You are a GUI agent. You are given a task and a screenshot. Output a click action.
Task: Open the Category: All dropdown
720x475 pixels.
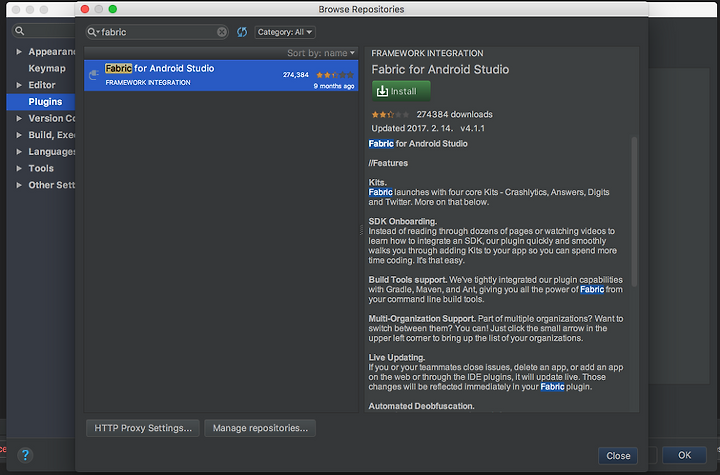(x=285, y=32)
